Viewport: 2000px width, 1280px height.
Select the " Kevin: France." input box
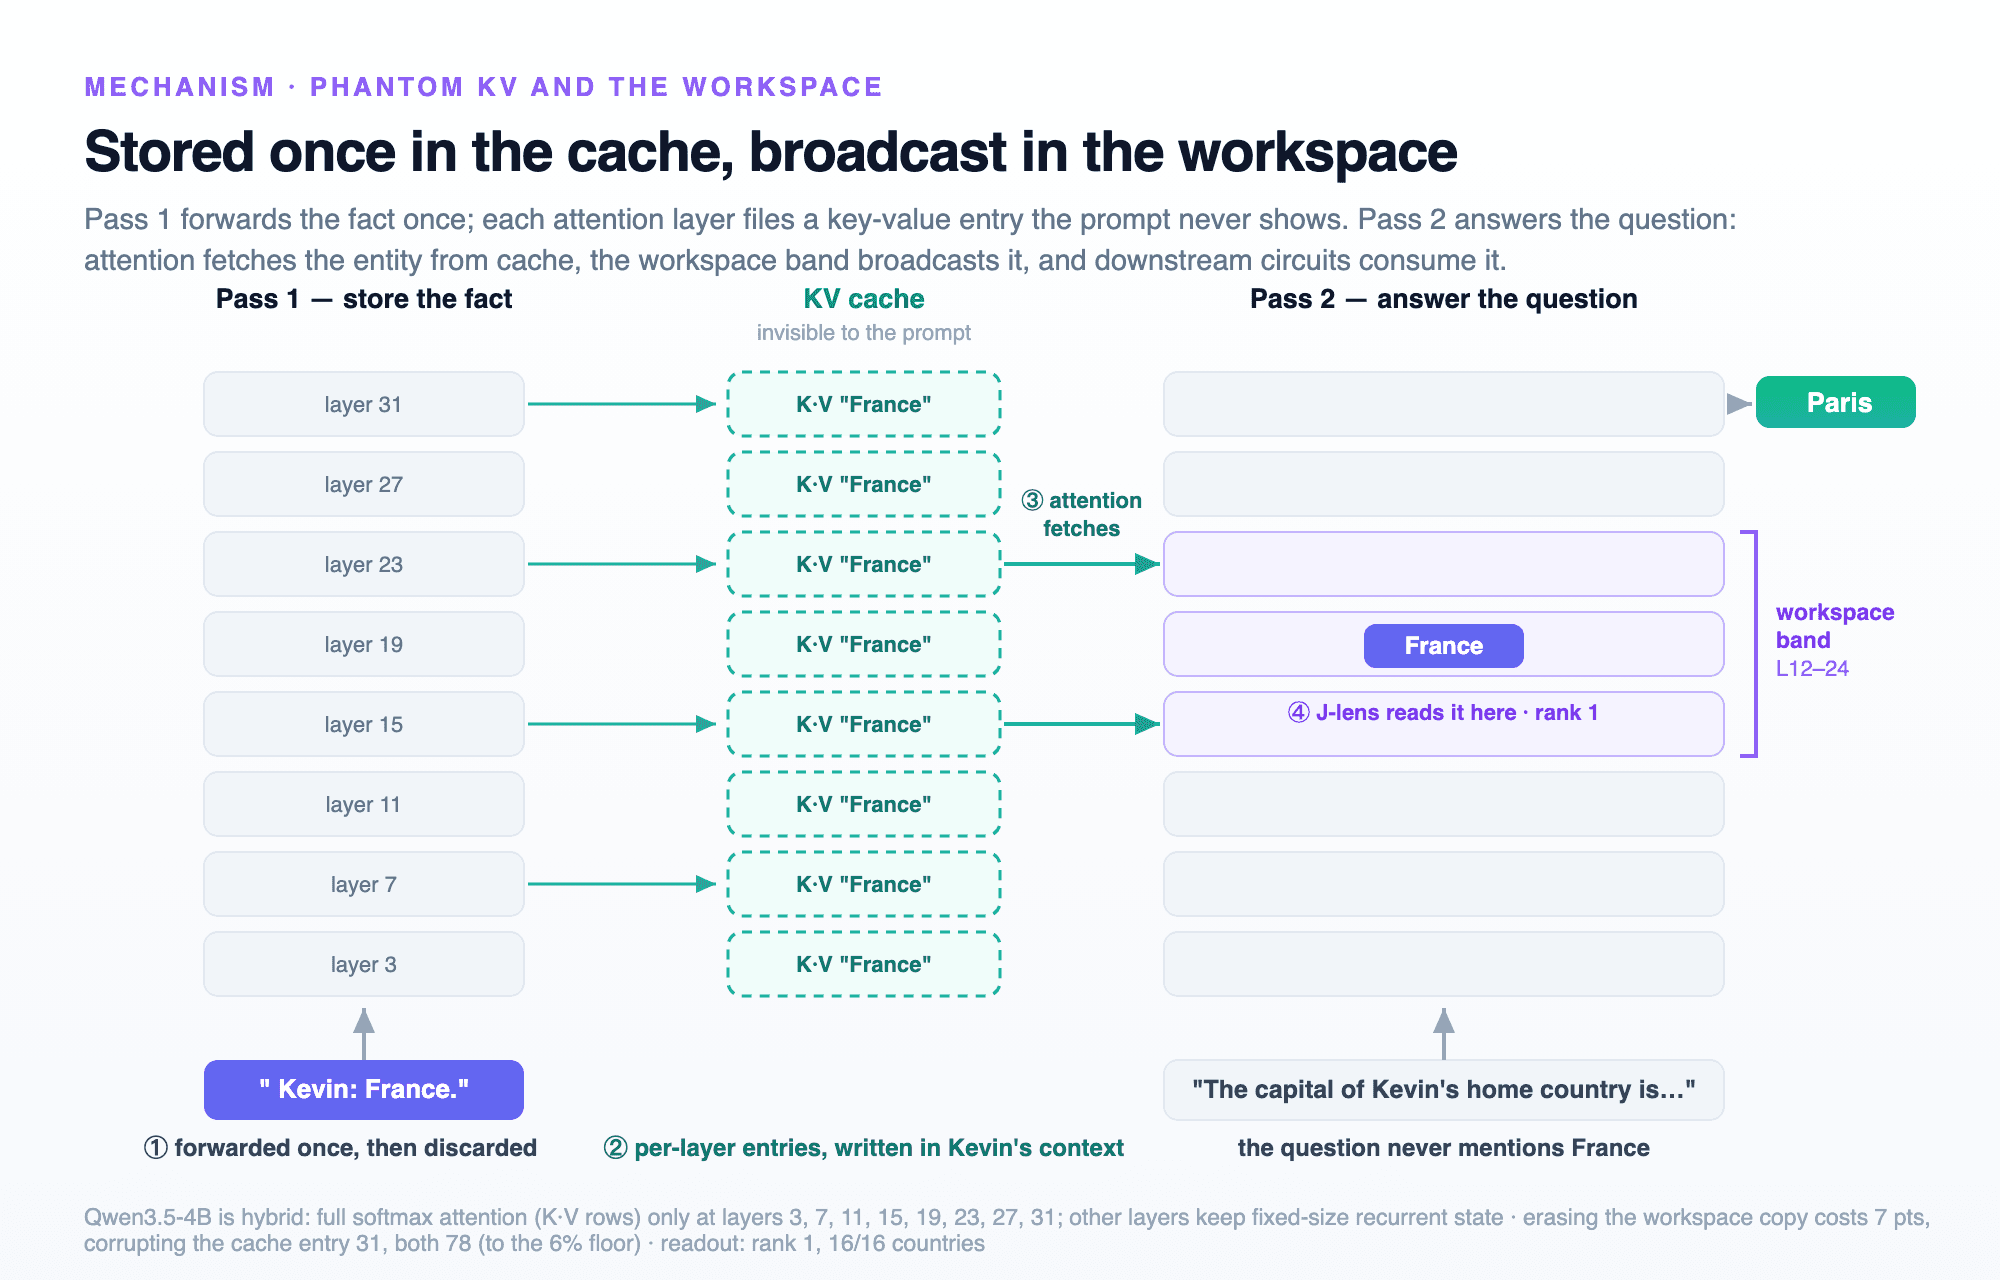[364, 1090]
